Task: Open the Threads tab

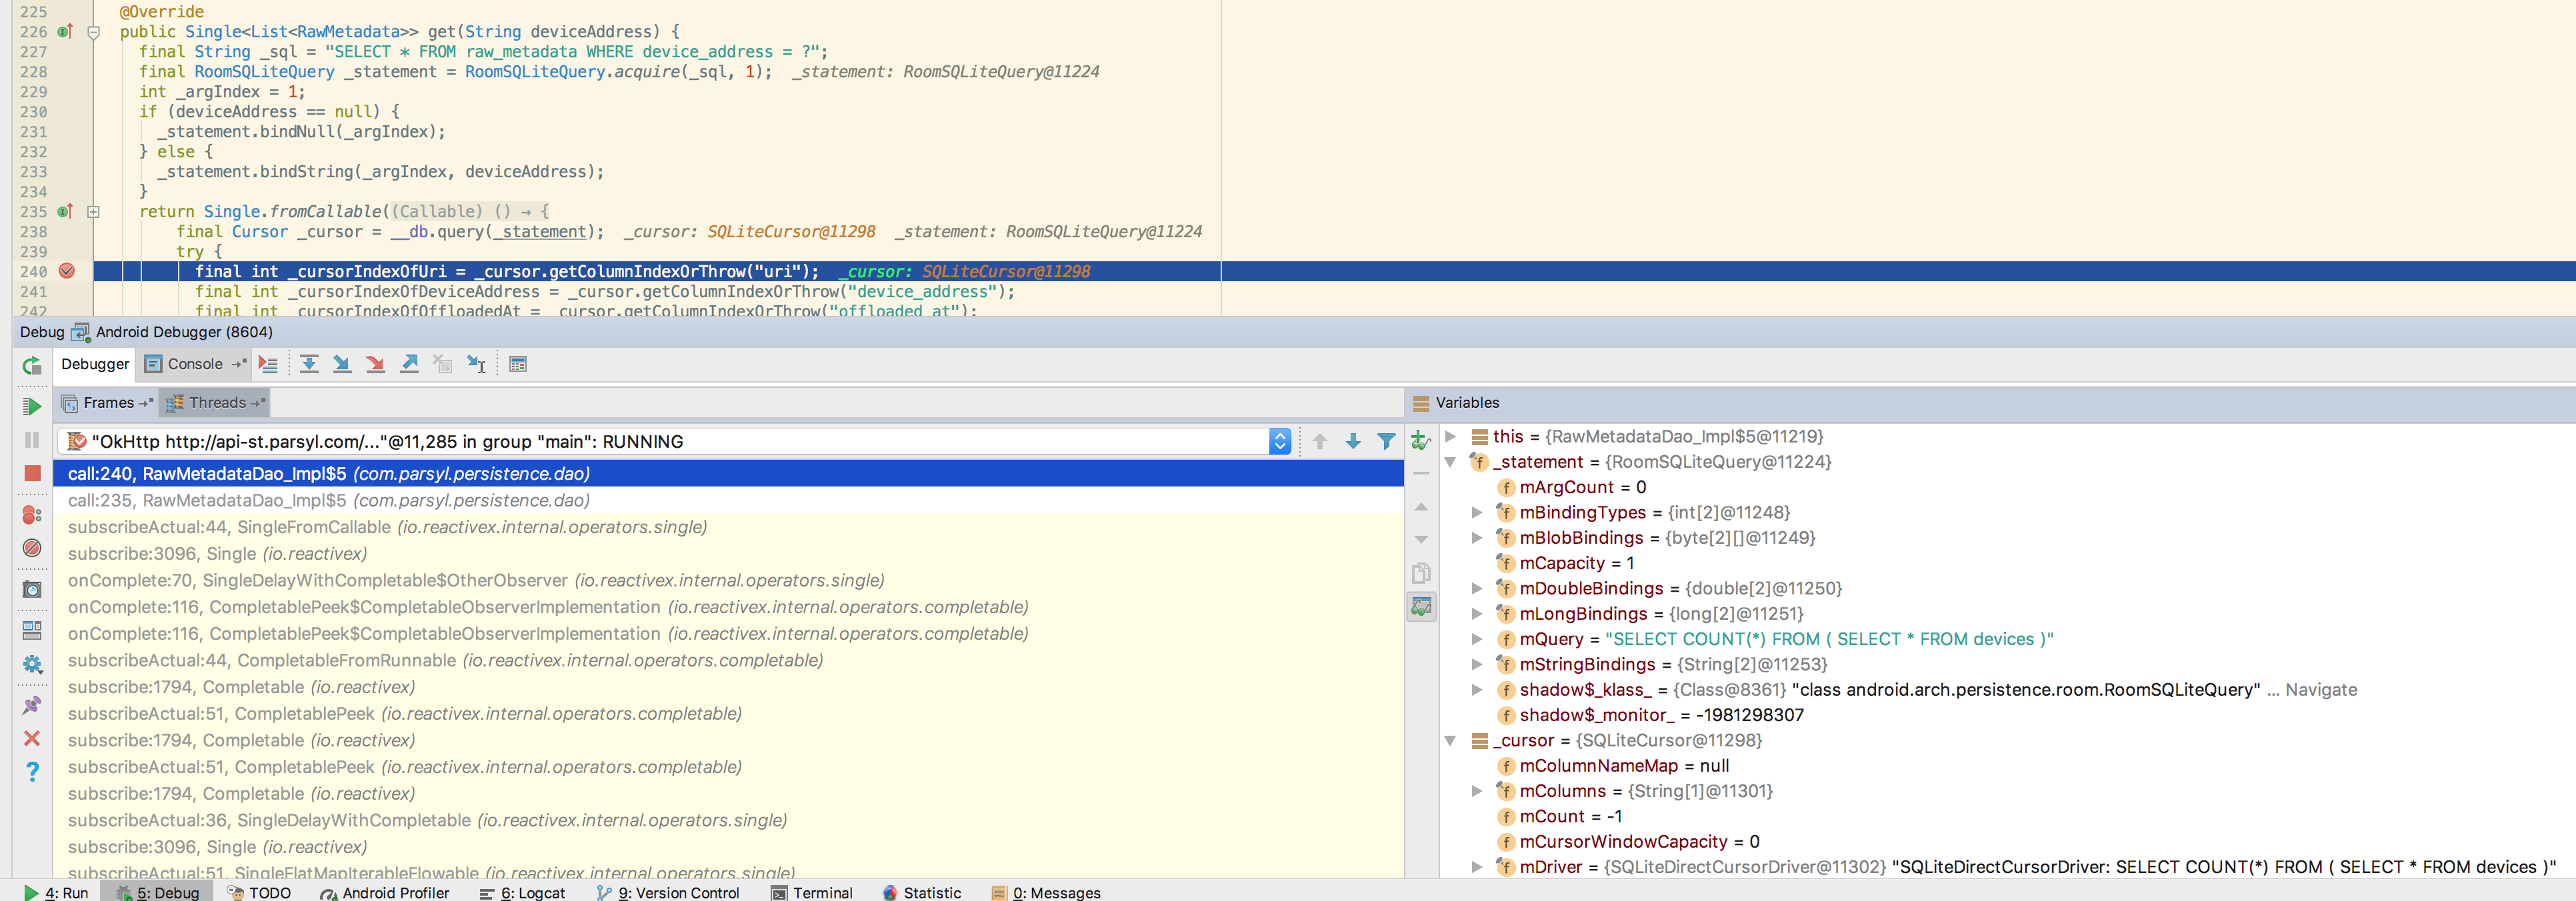Action: click(216, 403)
